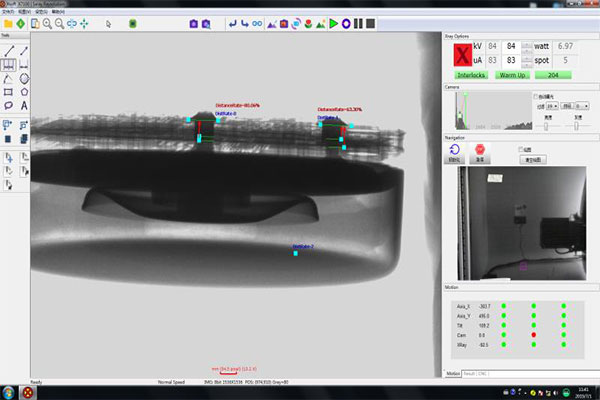600x400 pixels.
Task: Select the zoom in magnifier icon
Action: [47, 24]
